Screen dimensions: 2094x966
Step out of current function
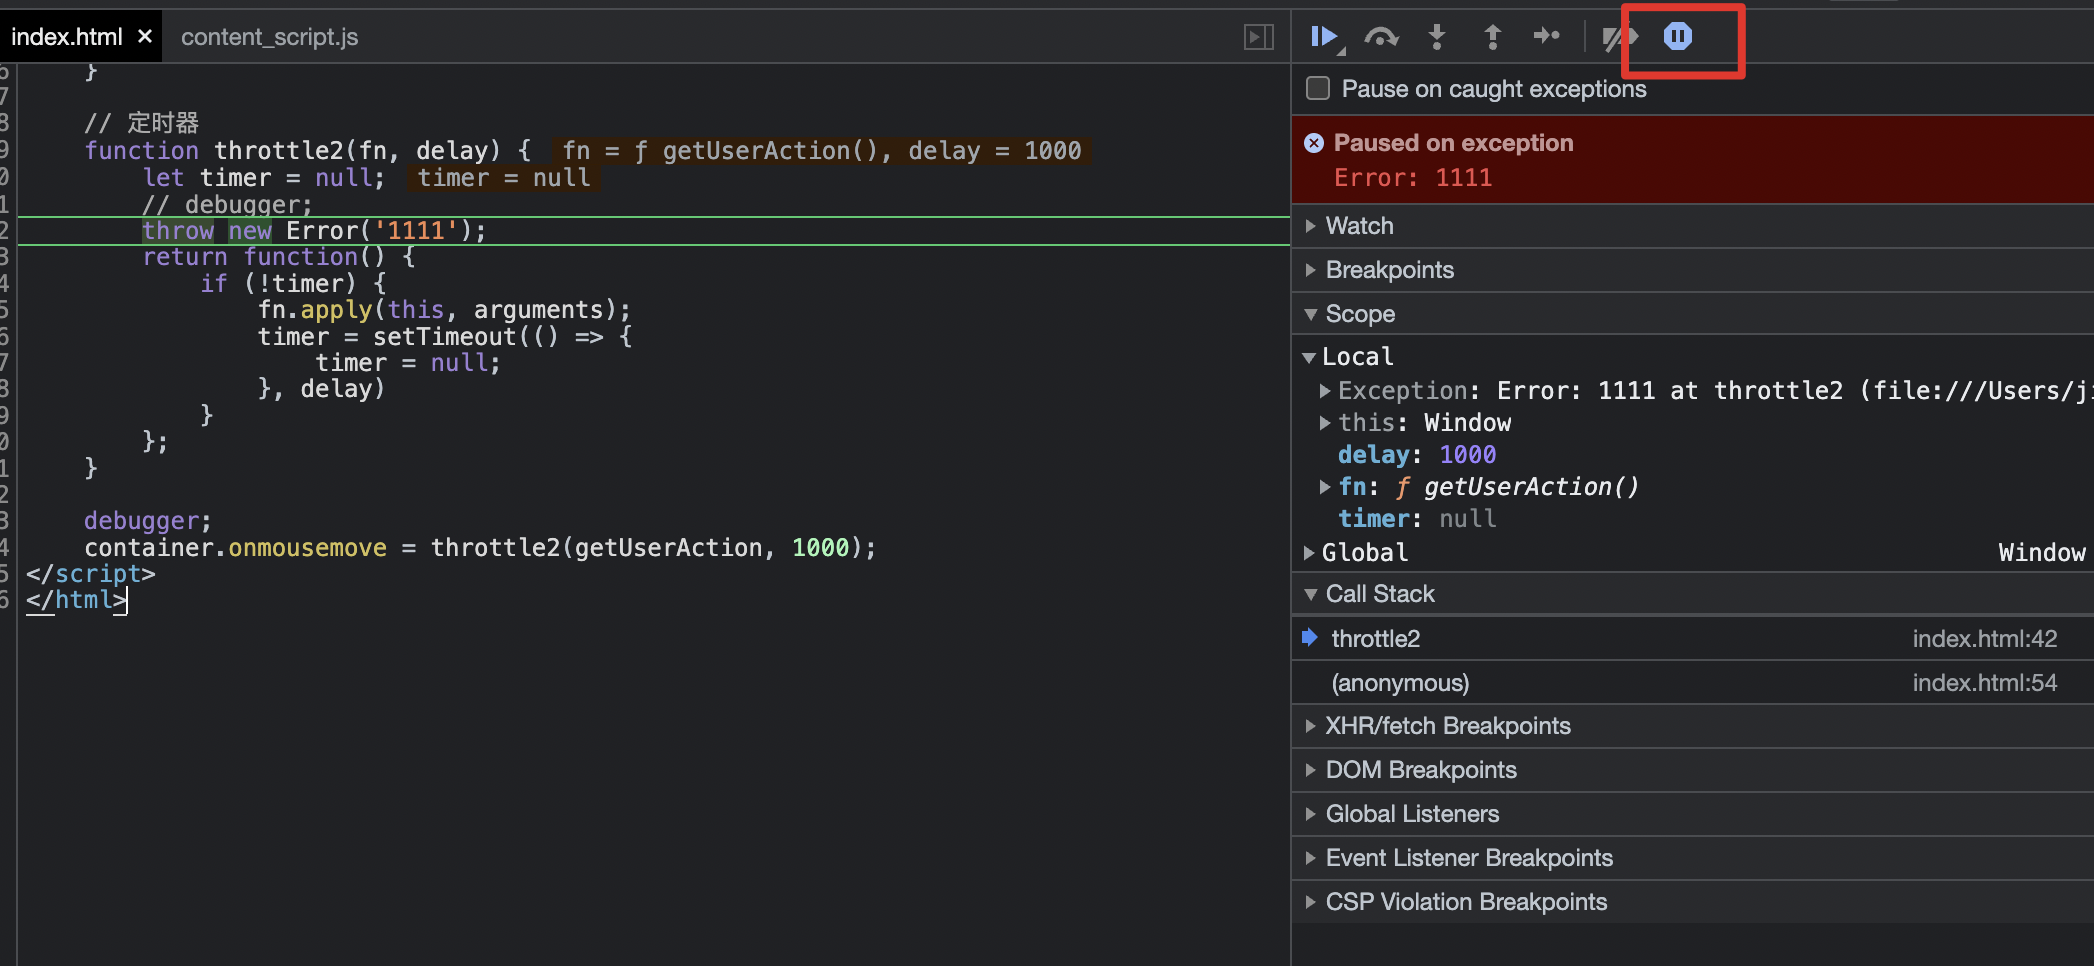1492,37
